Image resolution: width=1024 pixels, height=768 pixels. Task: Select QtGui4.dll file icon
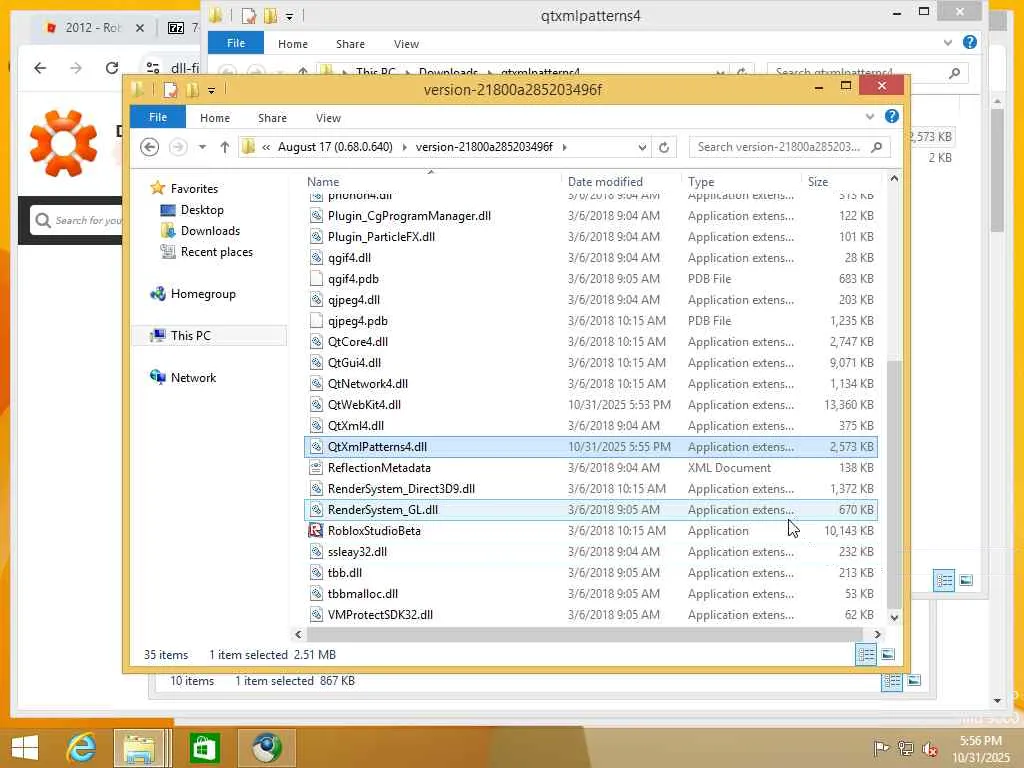point(316,362)
